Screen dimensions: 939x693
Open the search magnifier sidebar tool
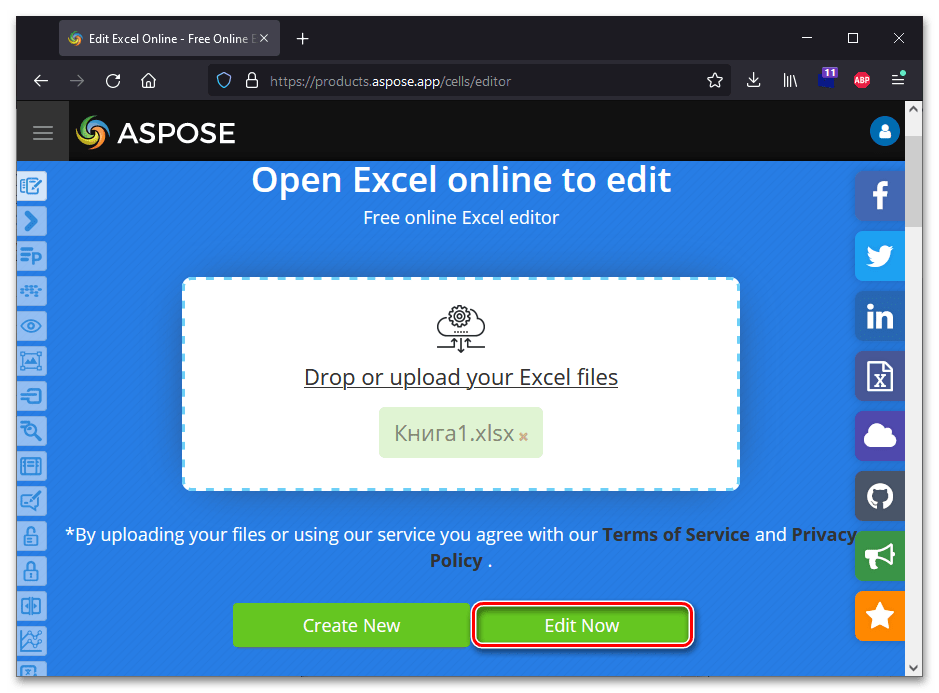coord(32,431)
